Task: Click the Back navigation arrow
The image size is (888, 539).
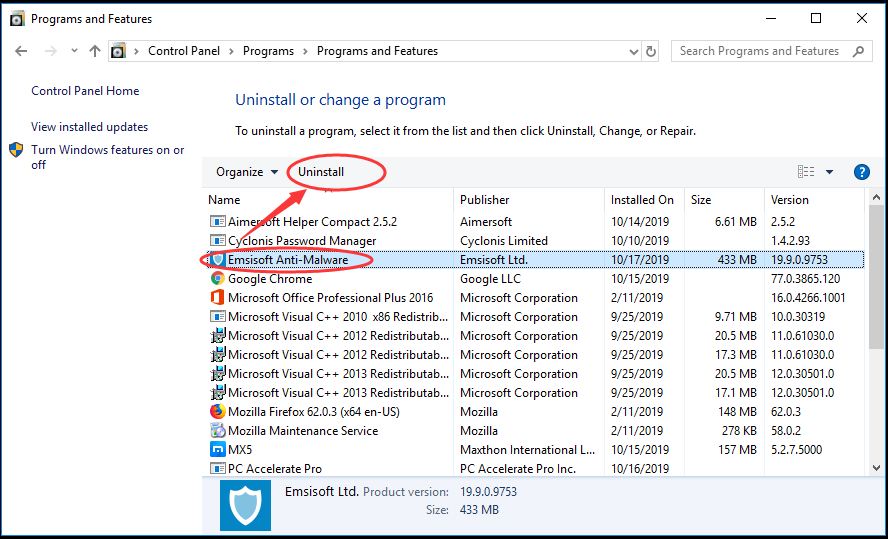Action: click(21, 51)
